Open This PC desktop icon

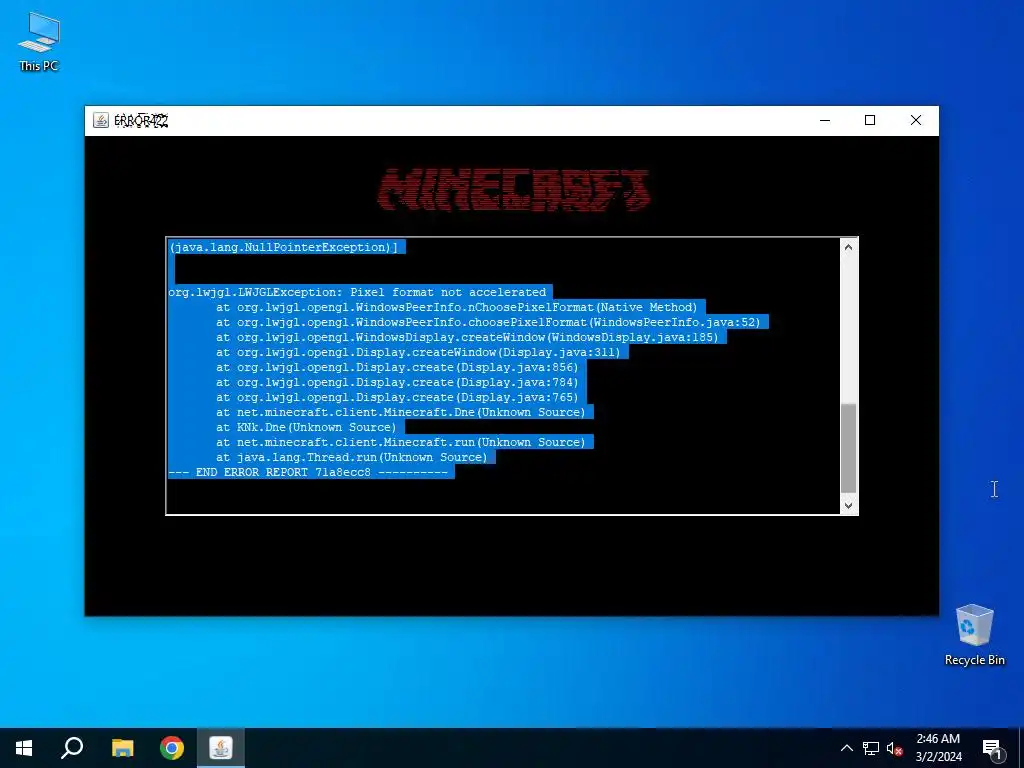tap(39, 42)
